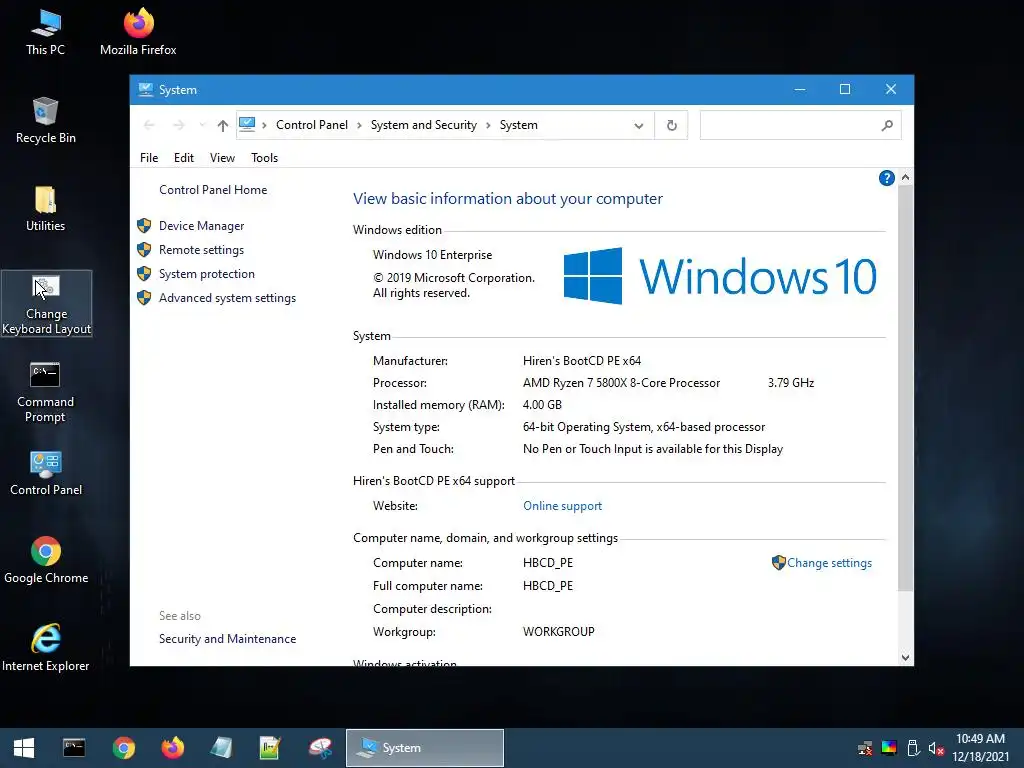Viewport: 1024px width, 768px height.
Task: Click scrollbar up arrow in System window
Action: 905,177
